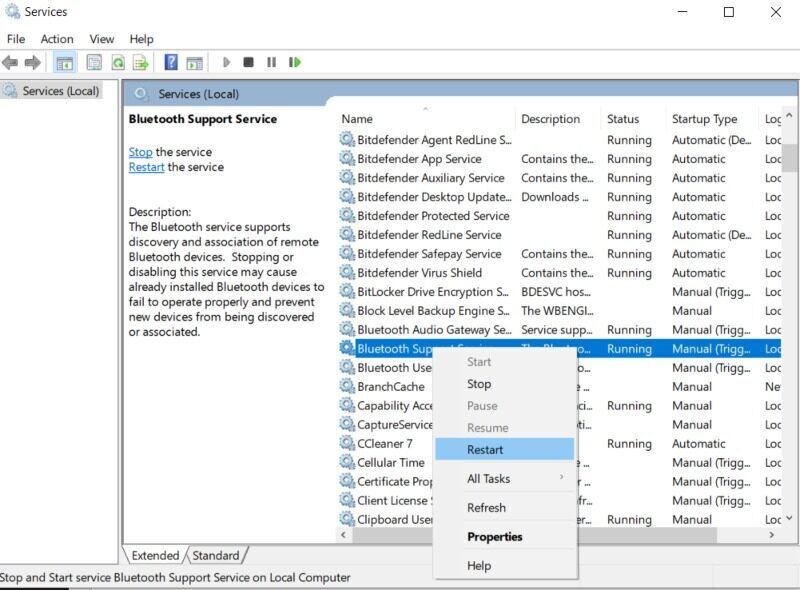Click the gear icon of Clipboard User service

347,519
